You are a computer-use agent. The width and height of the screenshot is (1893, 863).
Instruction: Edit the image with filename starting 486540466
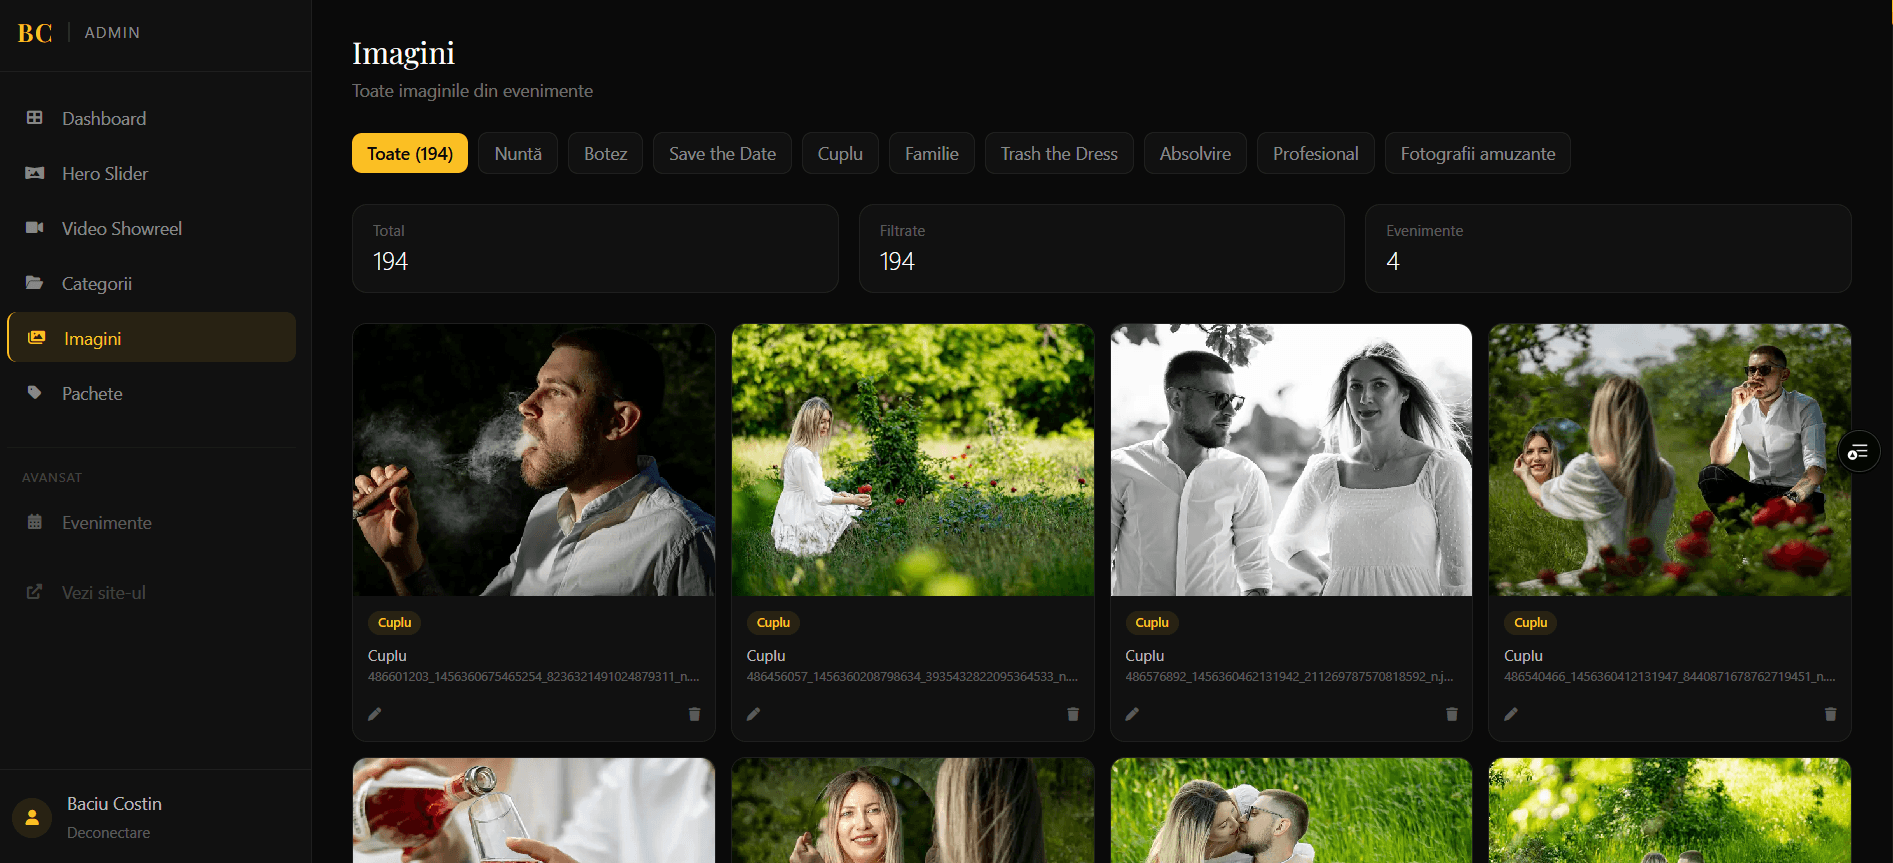tap(1511, 714)
